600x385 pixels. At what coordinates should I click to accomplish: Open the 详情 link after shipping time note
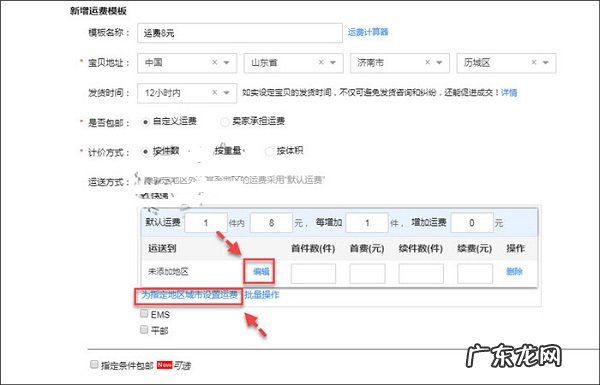509,93
